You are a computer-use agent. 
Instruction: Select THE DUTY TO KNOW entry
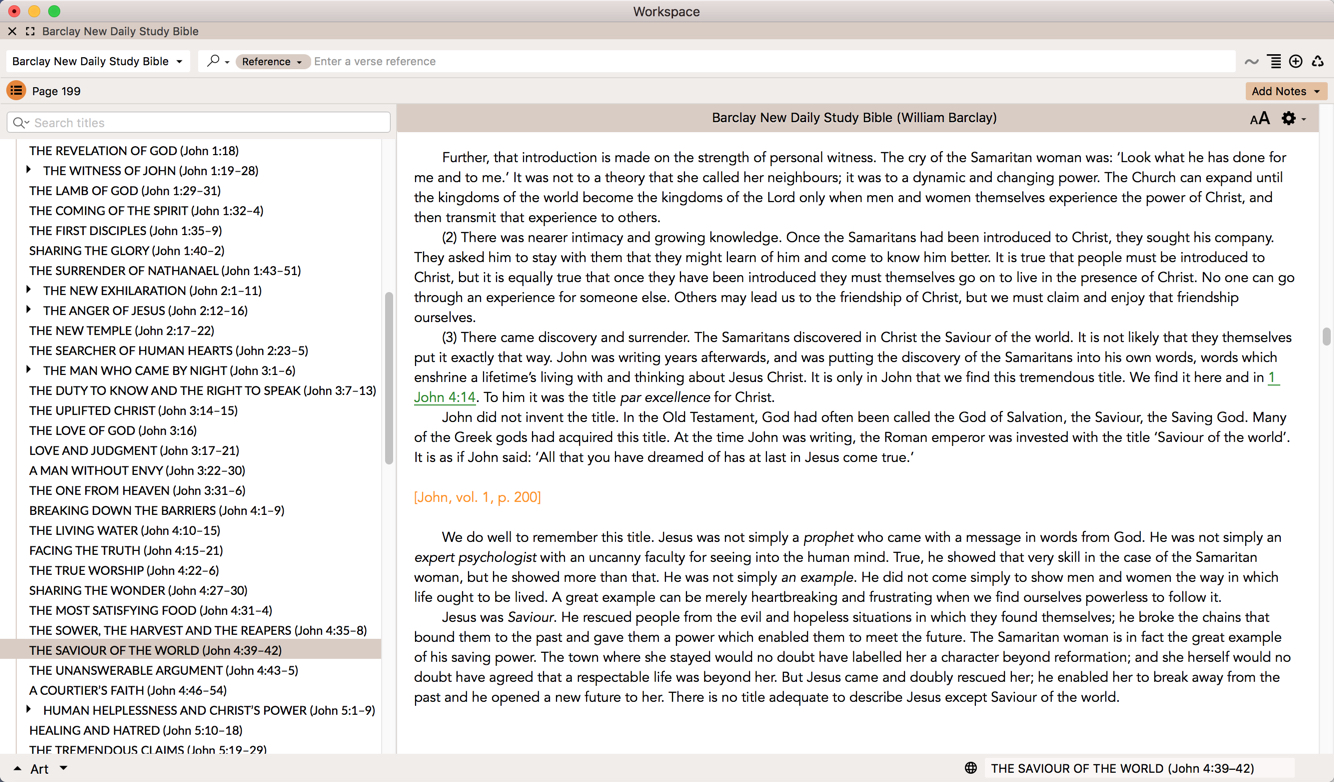tap(203, 391)
